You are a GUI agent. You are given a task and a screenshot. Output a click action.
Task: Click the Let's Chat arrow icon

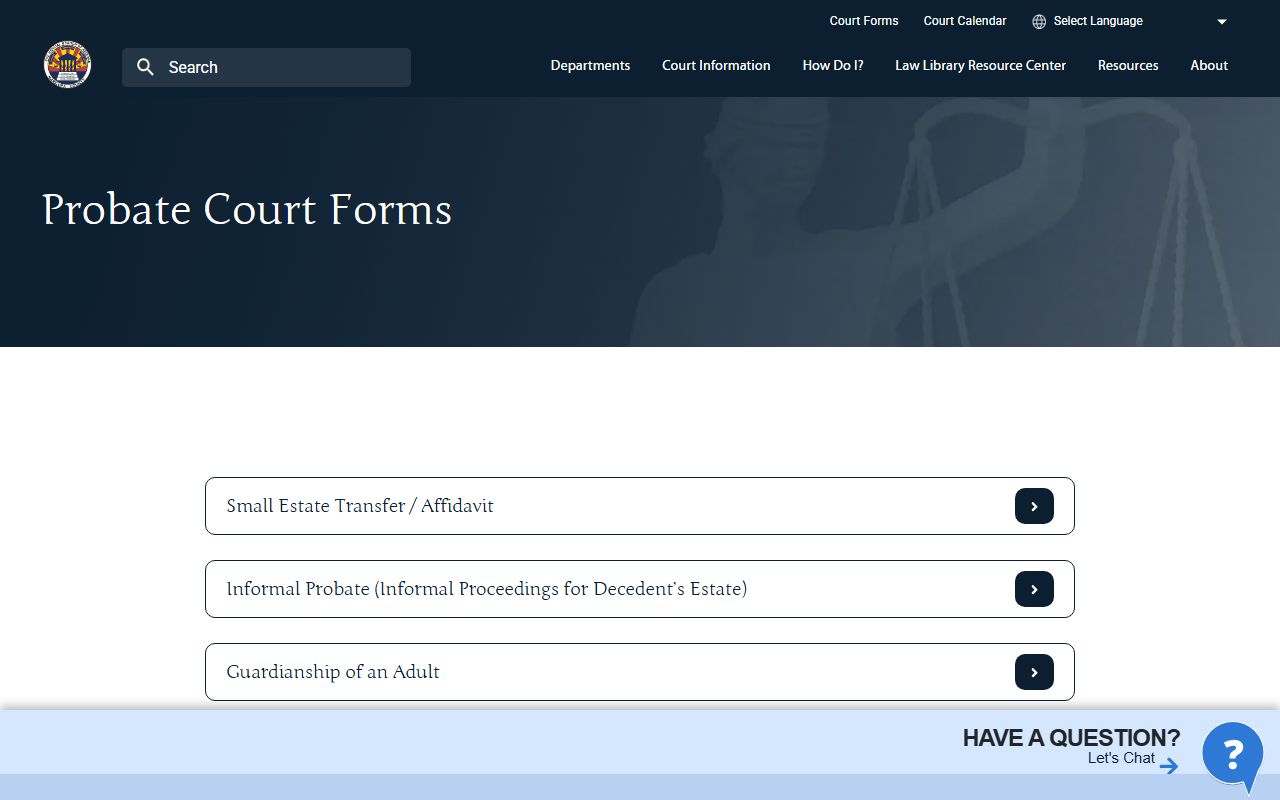(1169, 766)
